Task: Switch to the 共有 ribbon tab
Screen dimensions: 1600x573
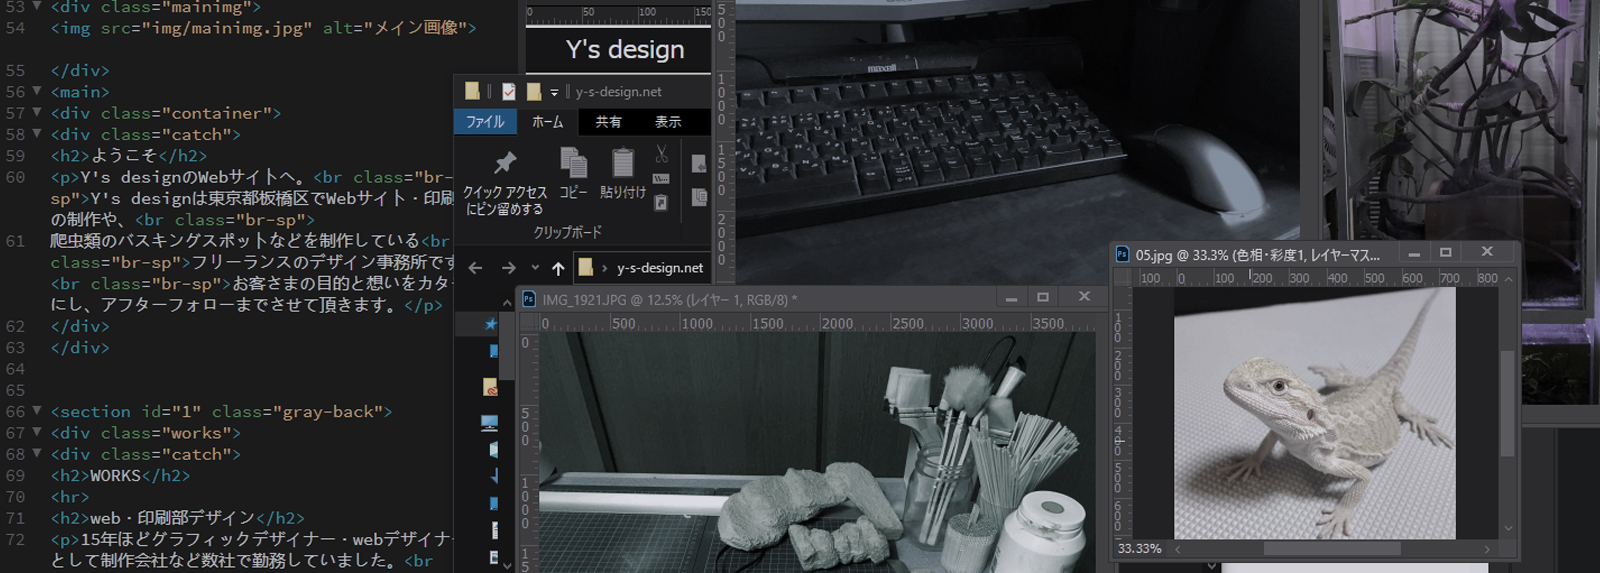Action: click(x=608, y=121)
